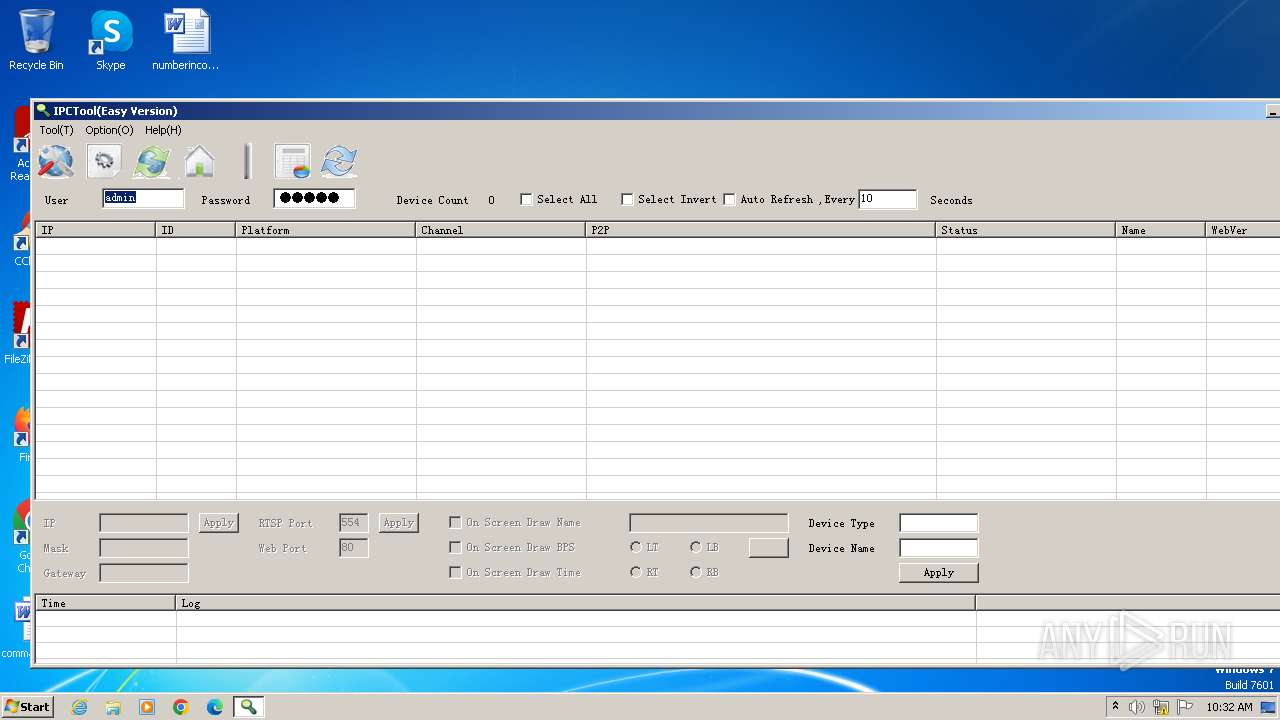Sort by the Platform column header
This screenshot has height=720, width=1280.
pos(326,230)
